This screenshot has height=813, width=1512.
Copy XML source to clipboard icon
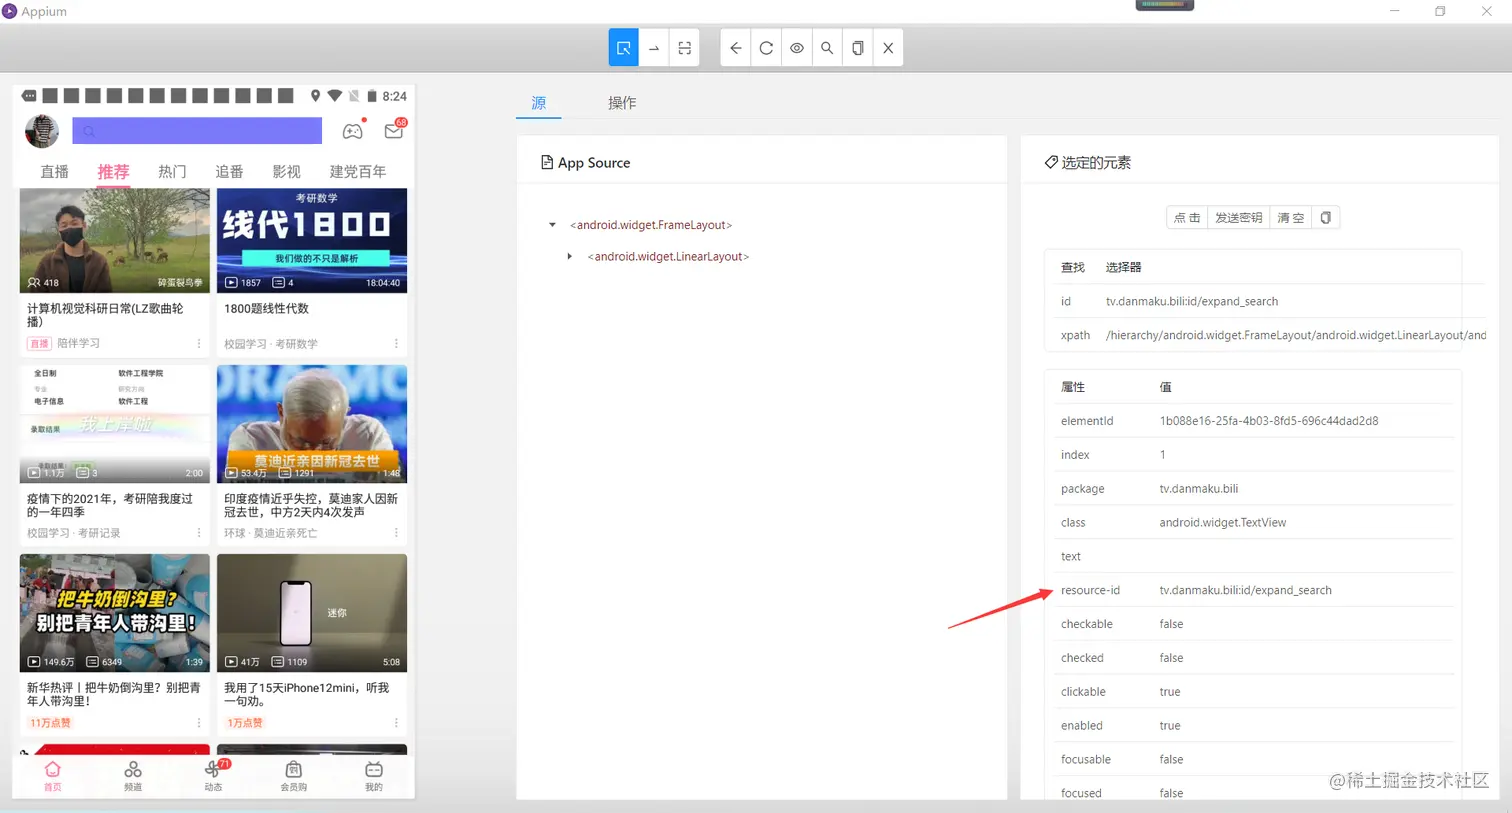coord(858,48)
